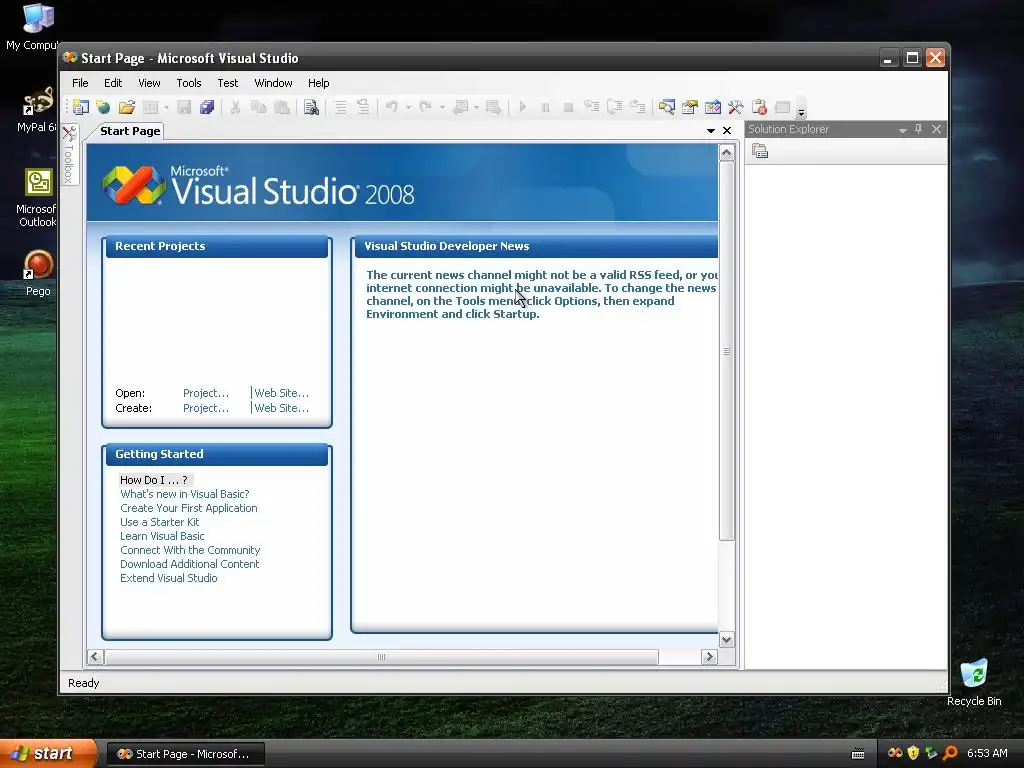
Task: Open the Undo history dropdown arrow
Action: click(408, 107)
